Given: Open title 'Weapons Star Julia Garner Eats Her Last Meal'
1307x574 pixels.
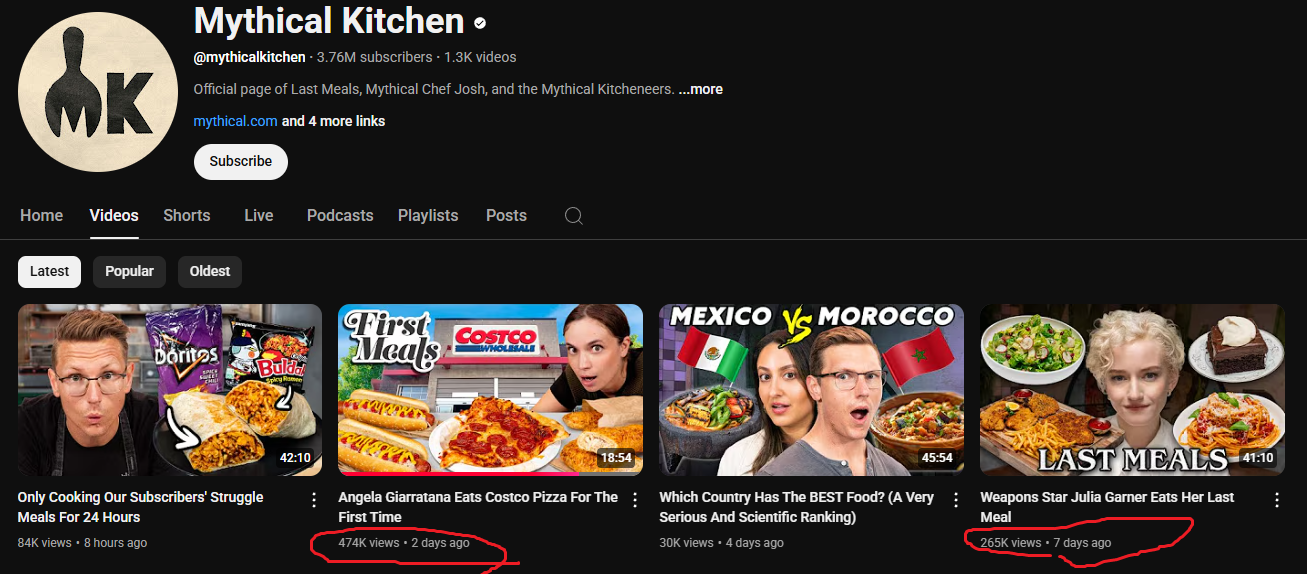Looking at the screenshot, I should (x=1107, y=507).
